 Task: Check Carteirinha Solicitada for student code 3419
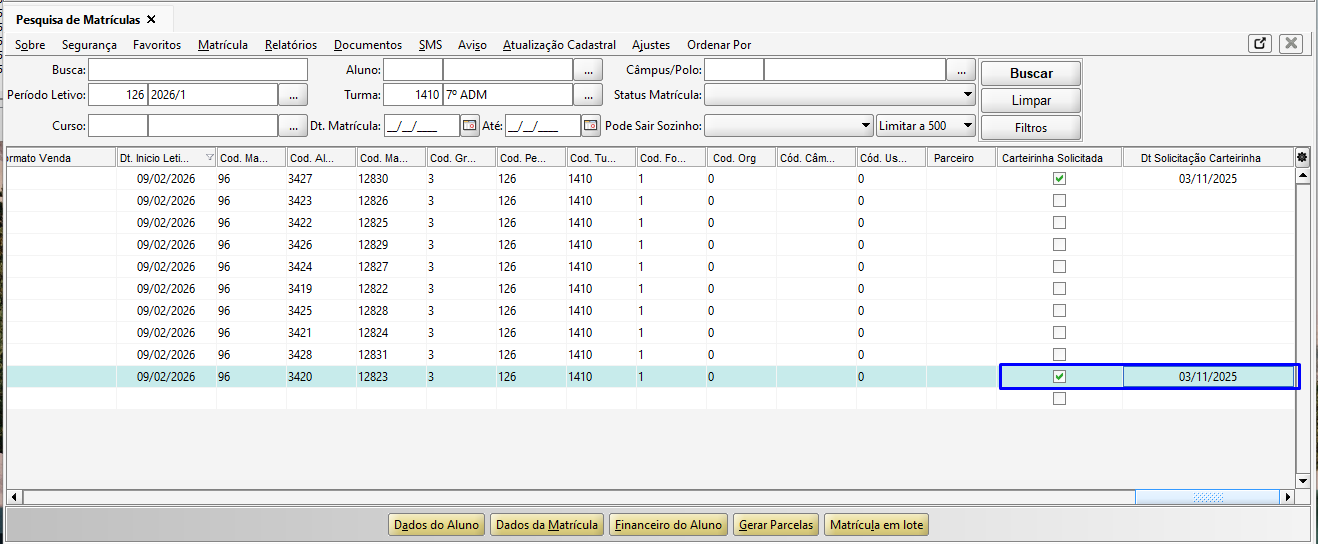click(x=1060, y=288)
